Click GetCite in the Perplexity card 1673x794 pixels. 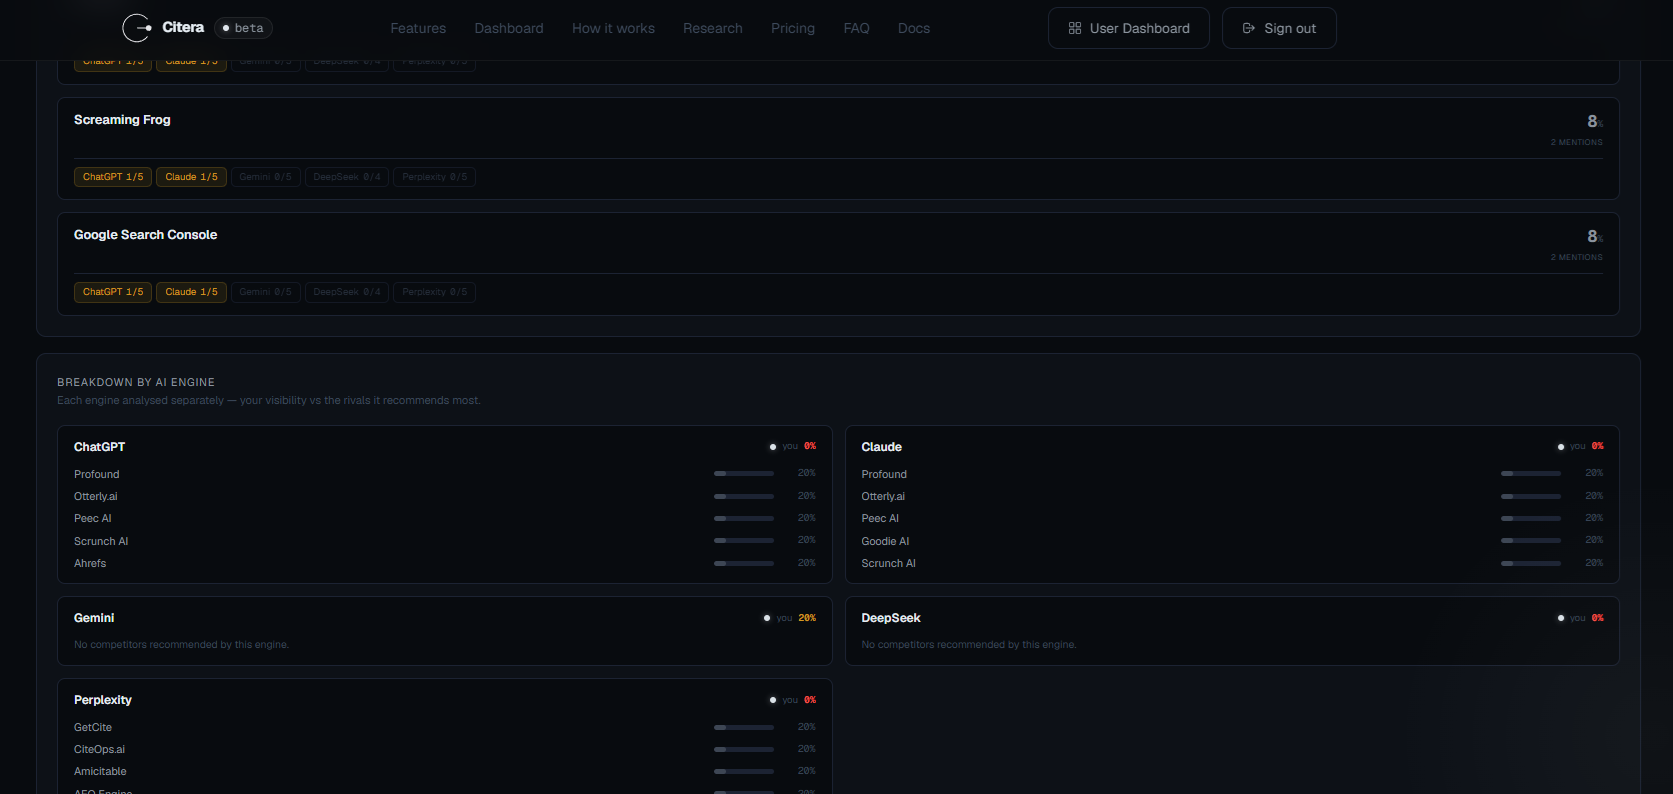point(93,727)
